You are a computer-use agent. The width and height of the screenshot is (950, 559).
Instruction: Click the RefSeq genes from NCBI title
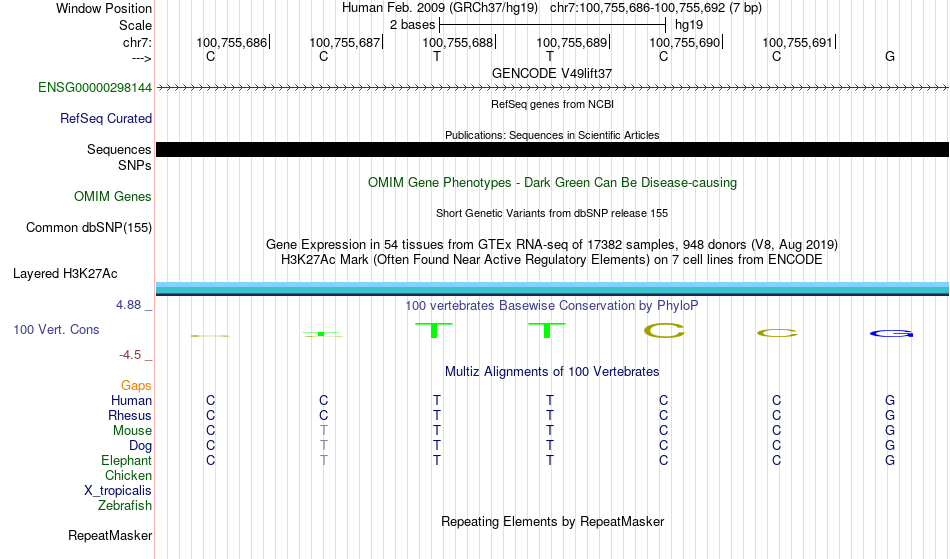tap(553, 104)
